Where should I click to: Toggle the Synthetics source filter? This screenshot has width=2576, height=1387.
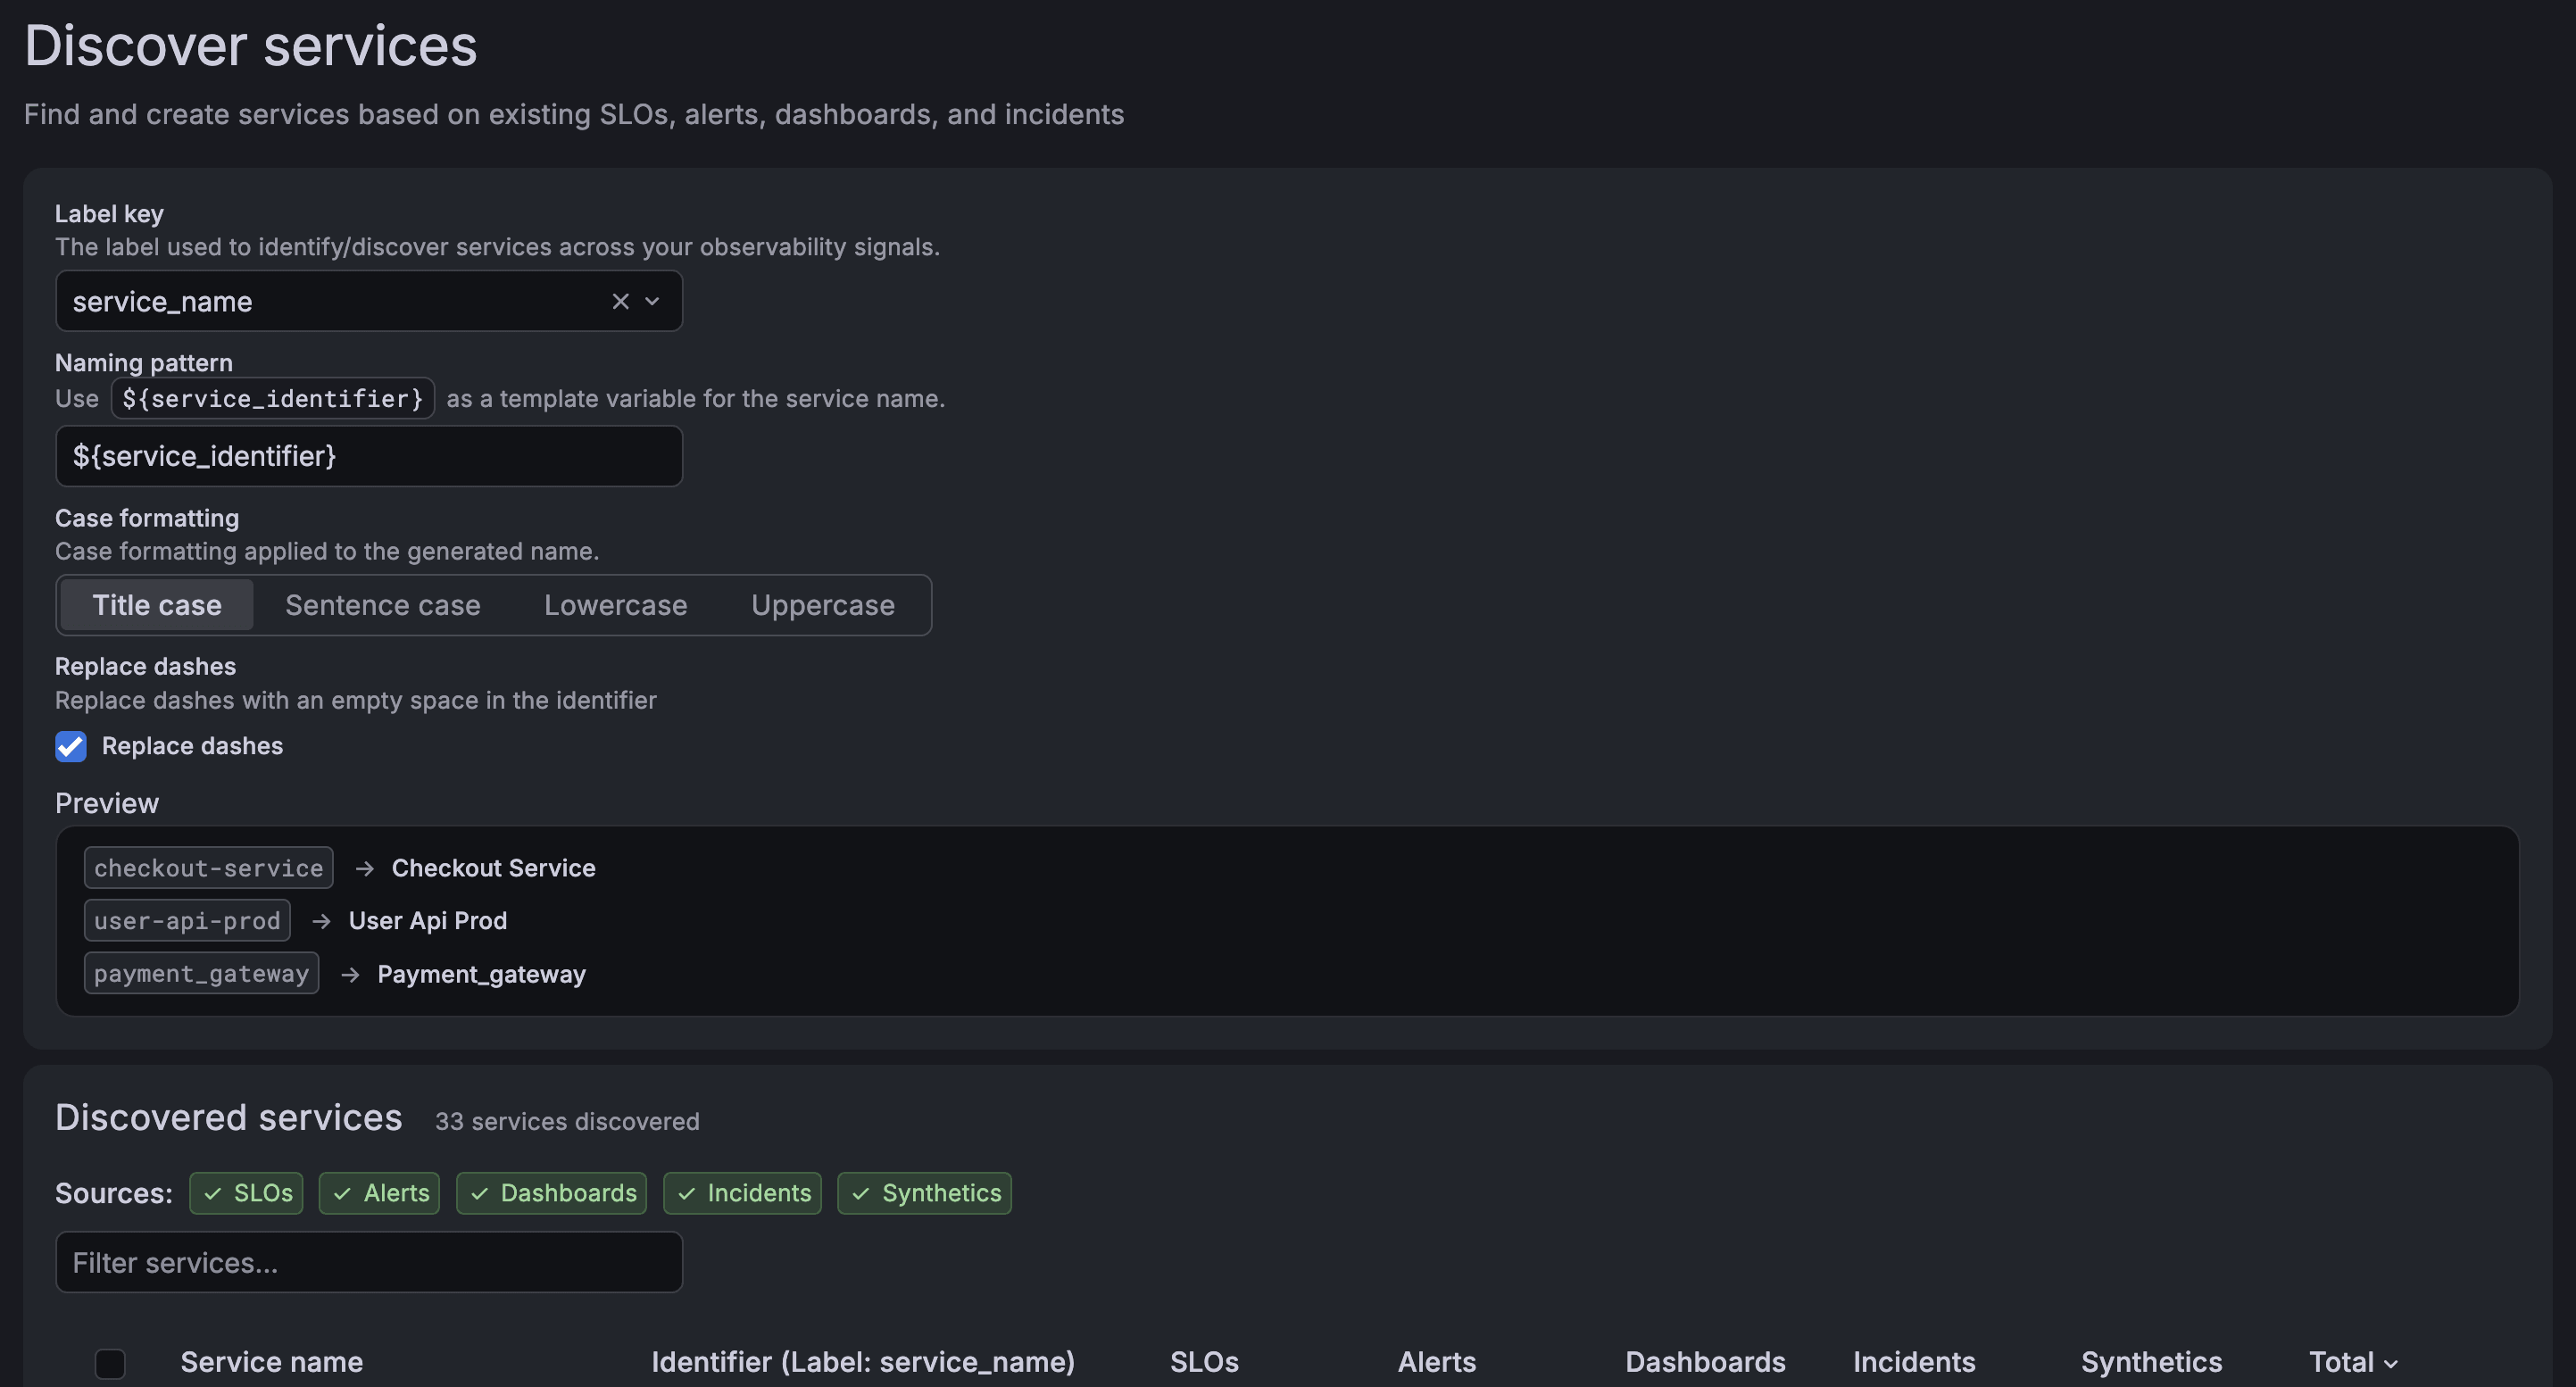pos(924,1193)
